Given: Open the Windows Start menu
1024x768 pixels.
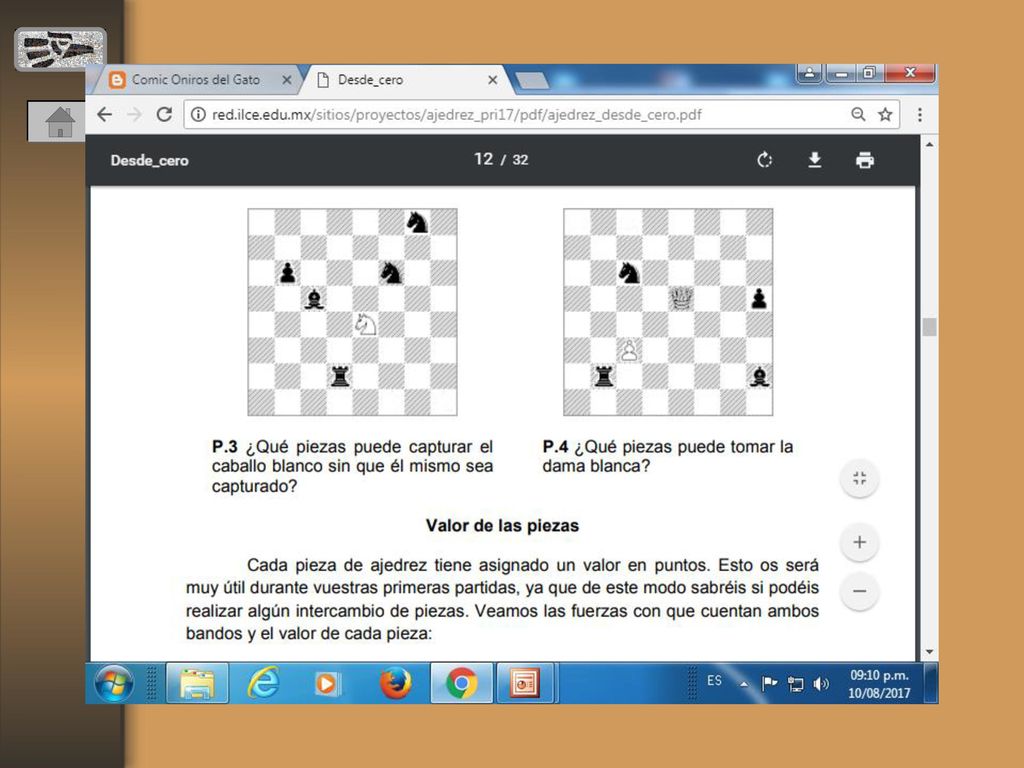Looking at the screenshot, I should click(114, 683).
